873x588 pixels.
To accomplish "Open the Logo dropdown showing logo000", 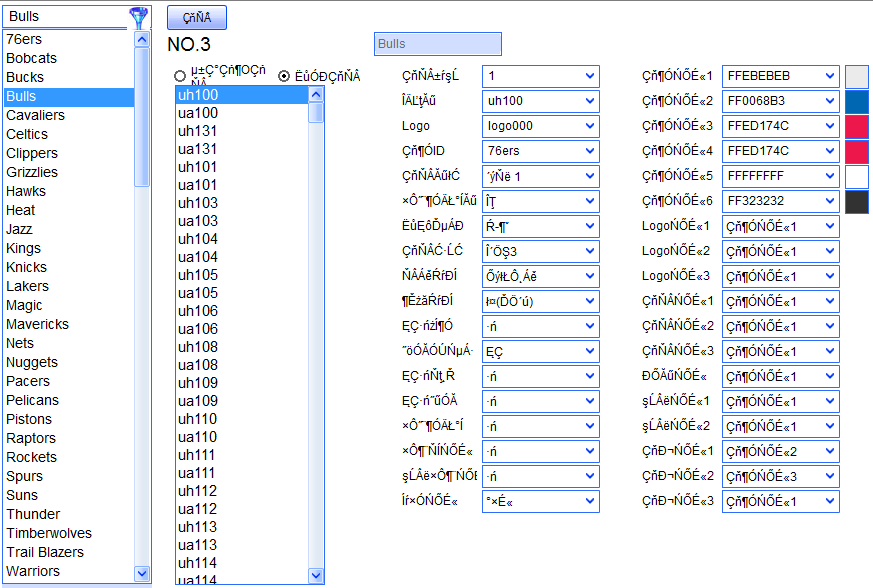I will 541,126.
